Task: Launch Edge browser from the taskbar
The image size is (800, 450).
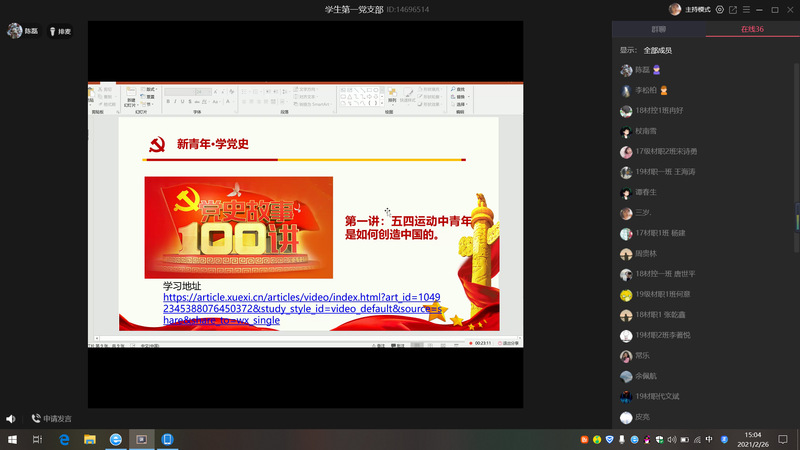Action: coord(64,439)
